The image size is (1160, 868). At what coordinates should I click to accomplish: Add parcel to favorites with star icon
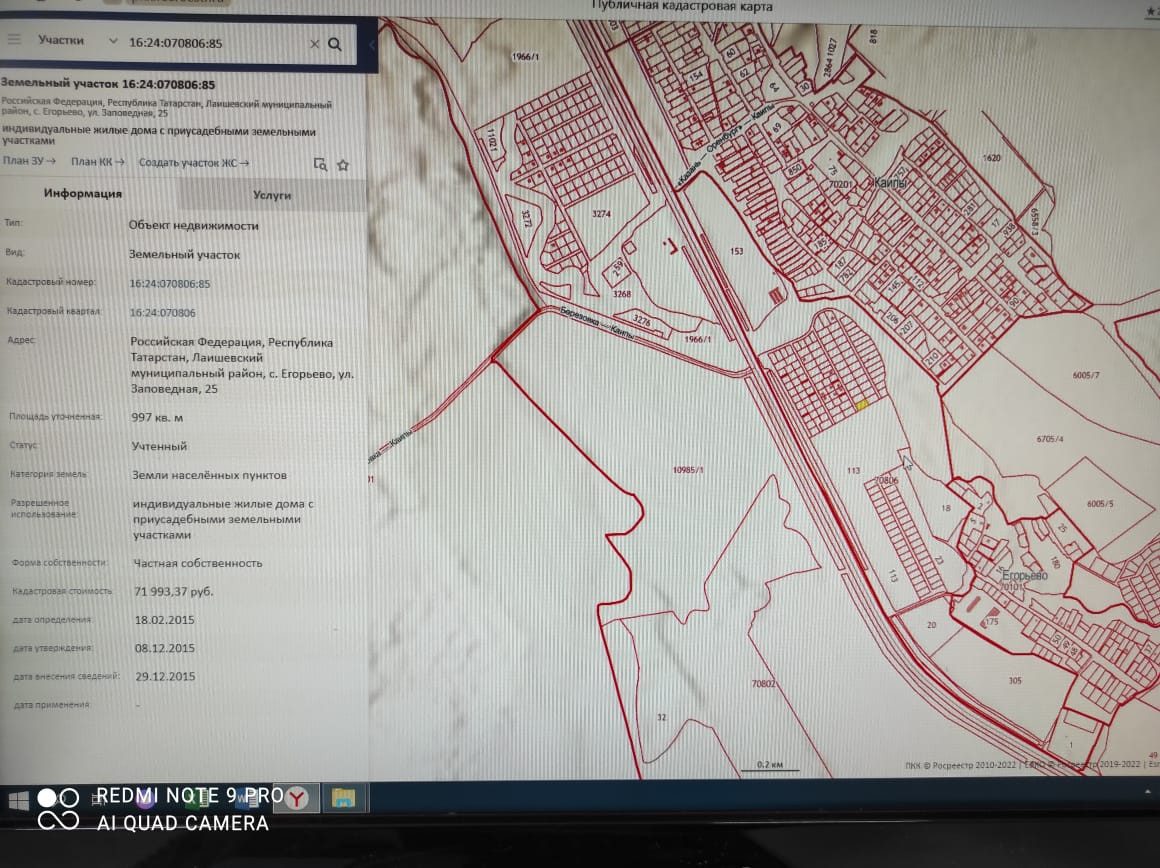343,165
